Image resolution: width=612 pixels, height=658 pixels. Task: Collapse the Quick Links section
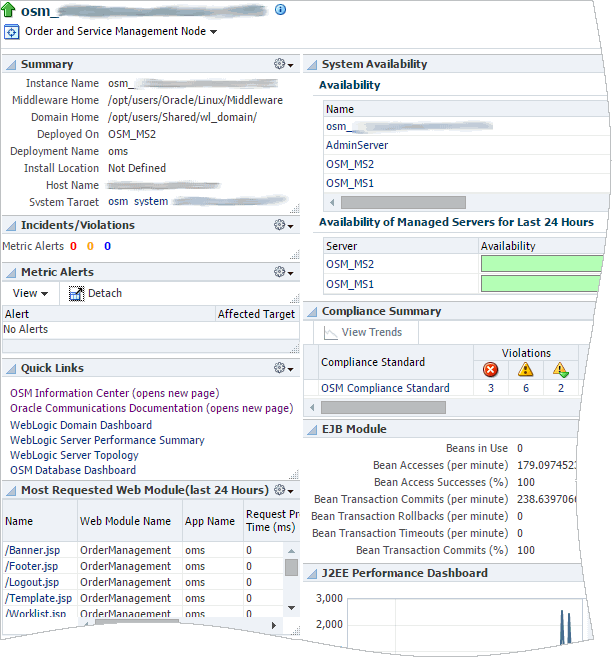click(10, 369)
